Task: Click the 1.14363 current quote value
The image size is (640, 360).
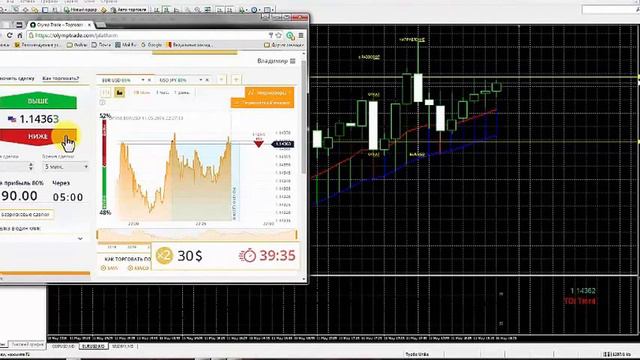Action: tap(39, 119)
